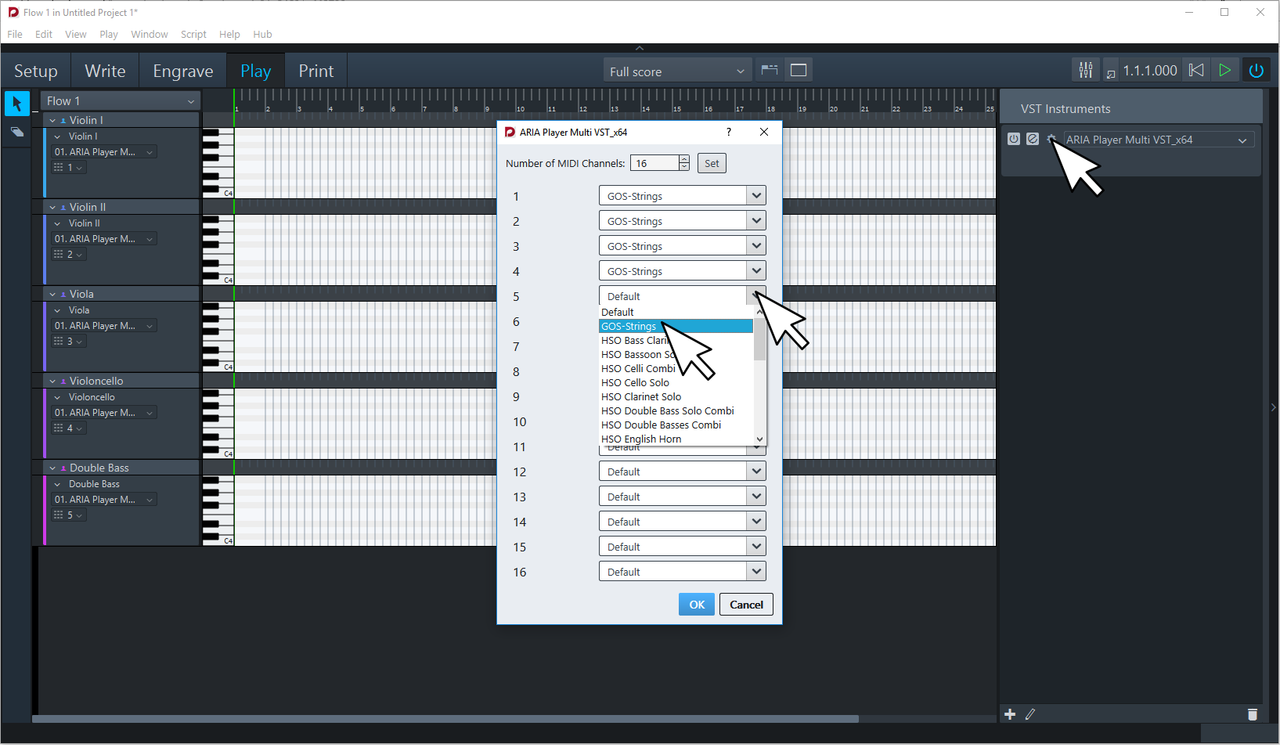
Task: Click the Dorico logo in dialog title bar
Action: (x=510, y=131)
